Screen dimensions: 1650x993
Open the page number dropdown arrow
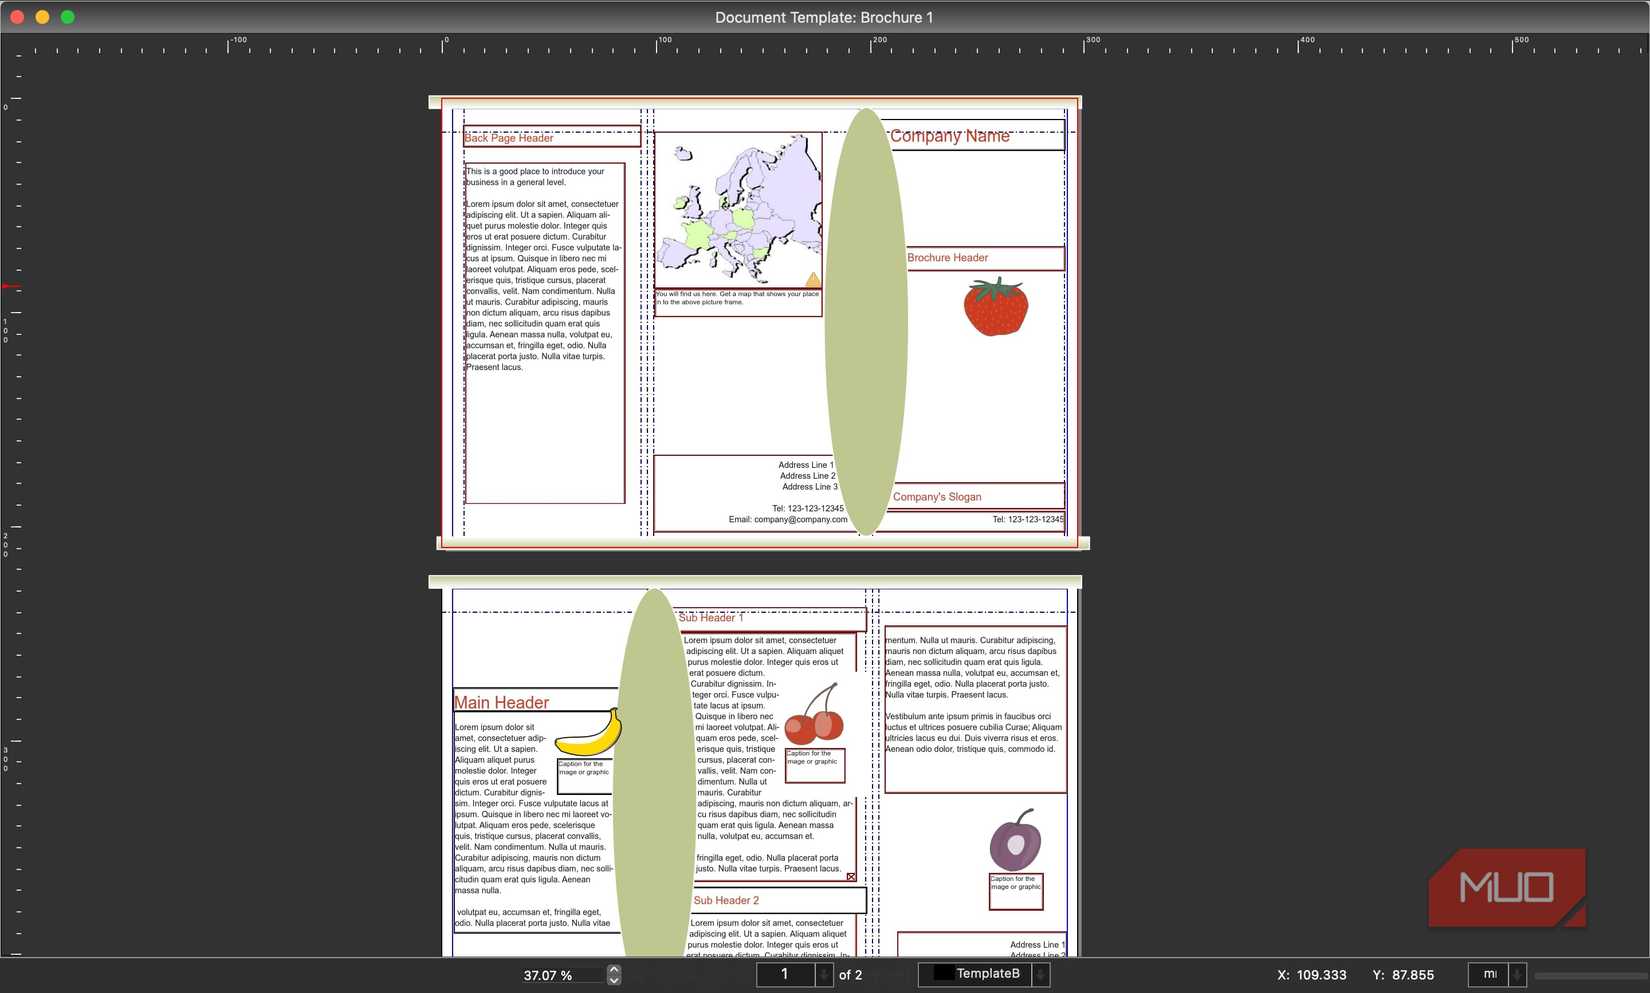click(824, 974)
